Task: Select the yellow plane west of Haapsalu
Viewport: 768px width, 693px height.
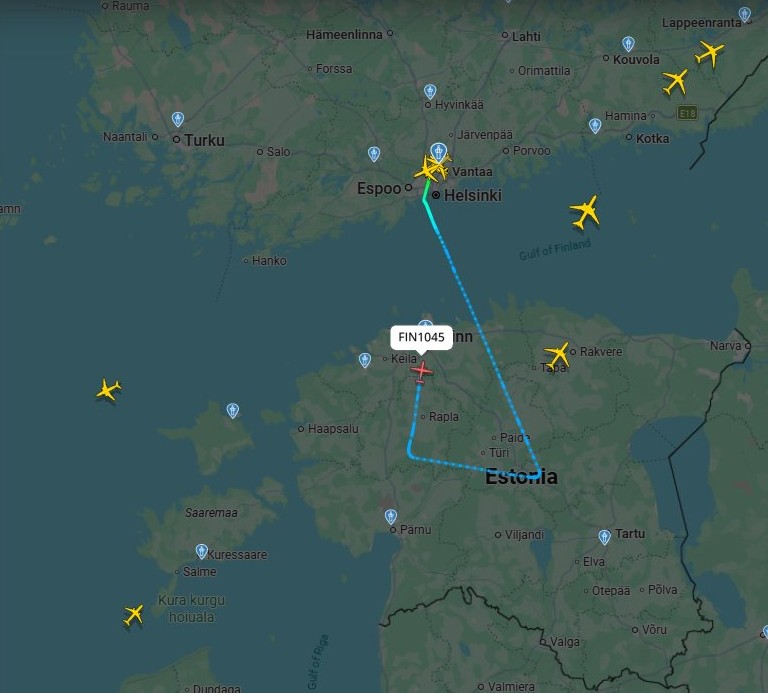Action: [108, 390]
